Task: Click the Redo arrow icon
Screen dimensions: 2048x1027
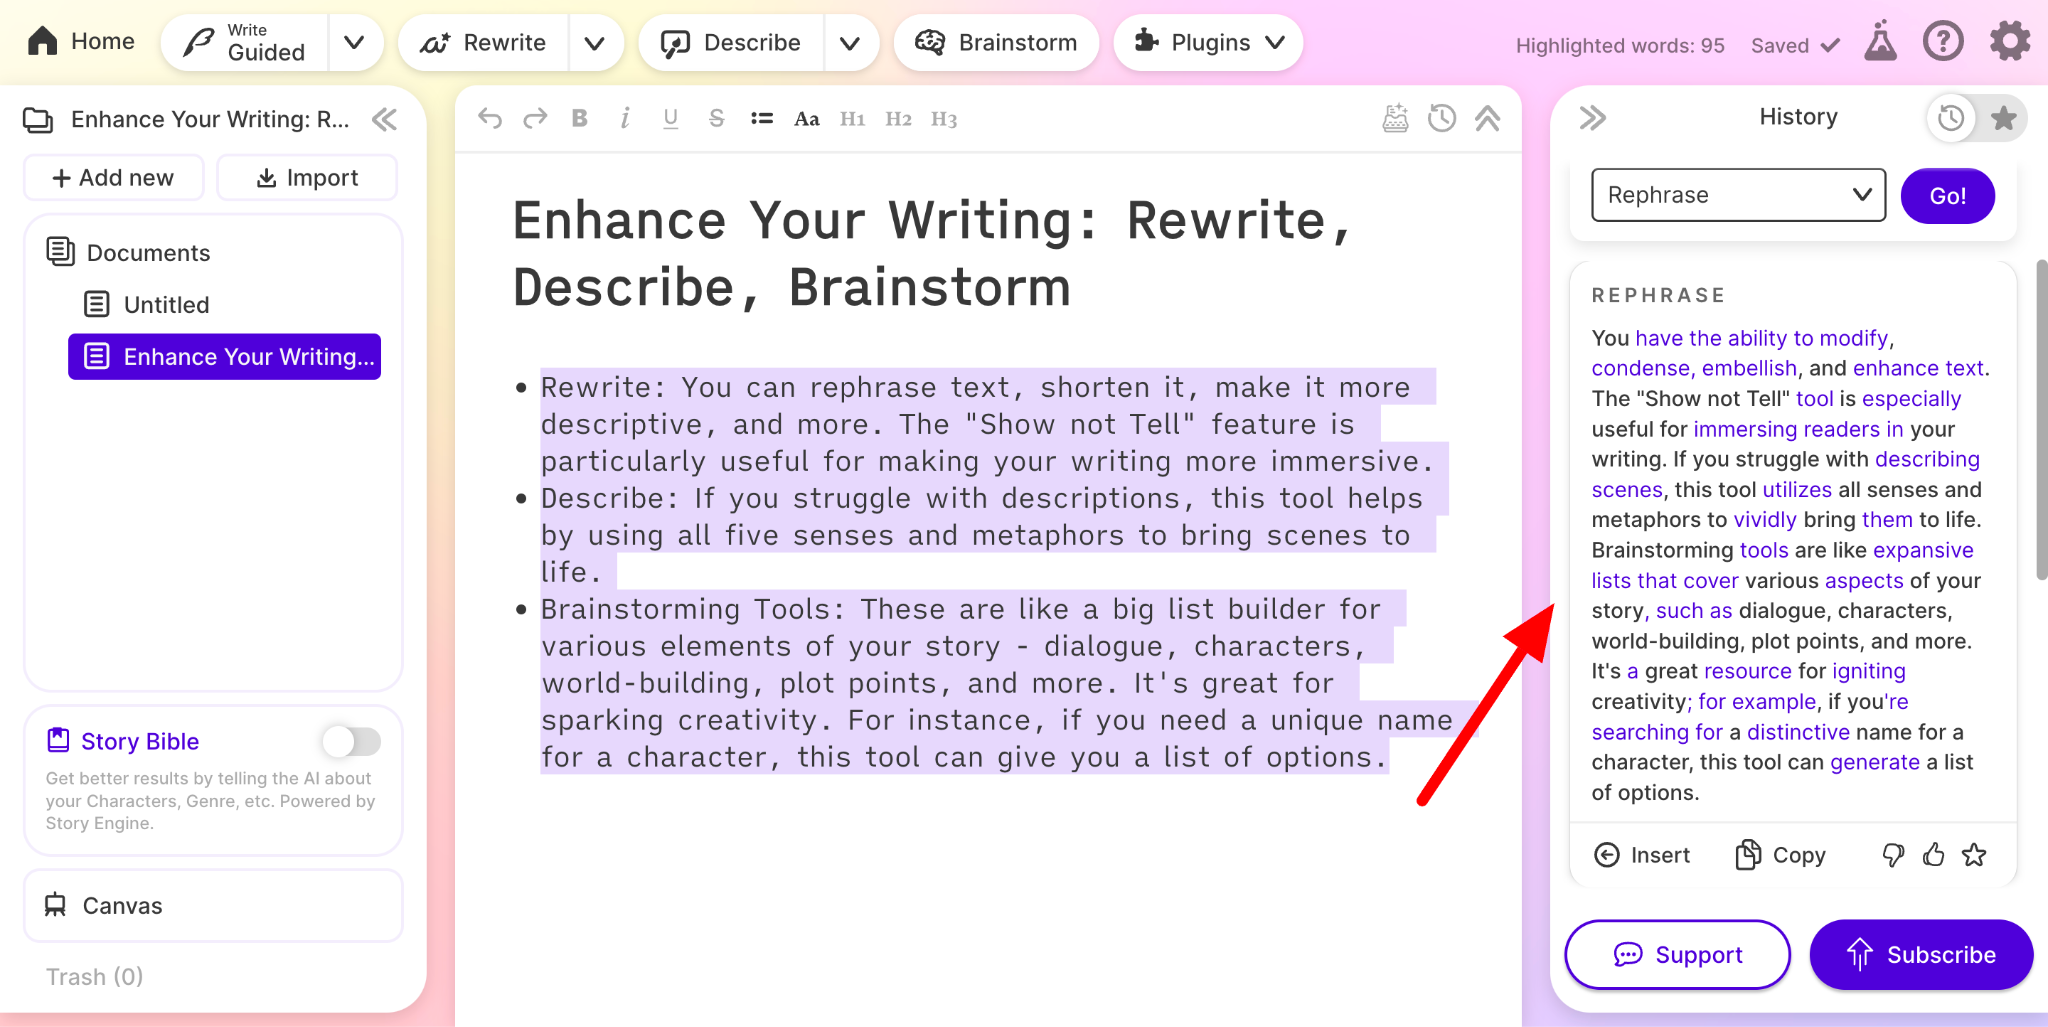Action: click(536, 119)
